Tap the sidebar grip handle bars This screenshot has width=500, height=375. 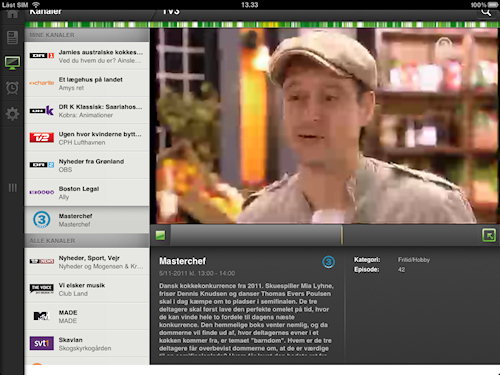12,188
